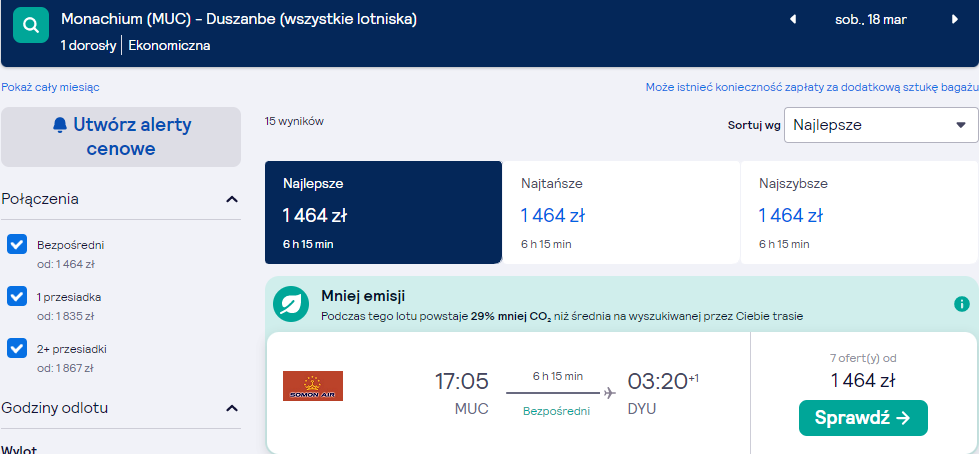This screenshot has width=979, height=454.
Task: Click the DYU arrival airport code
Action: click(642, 410)
